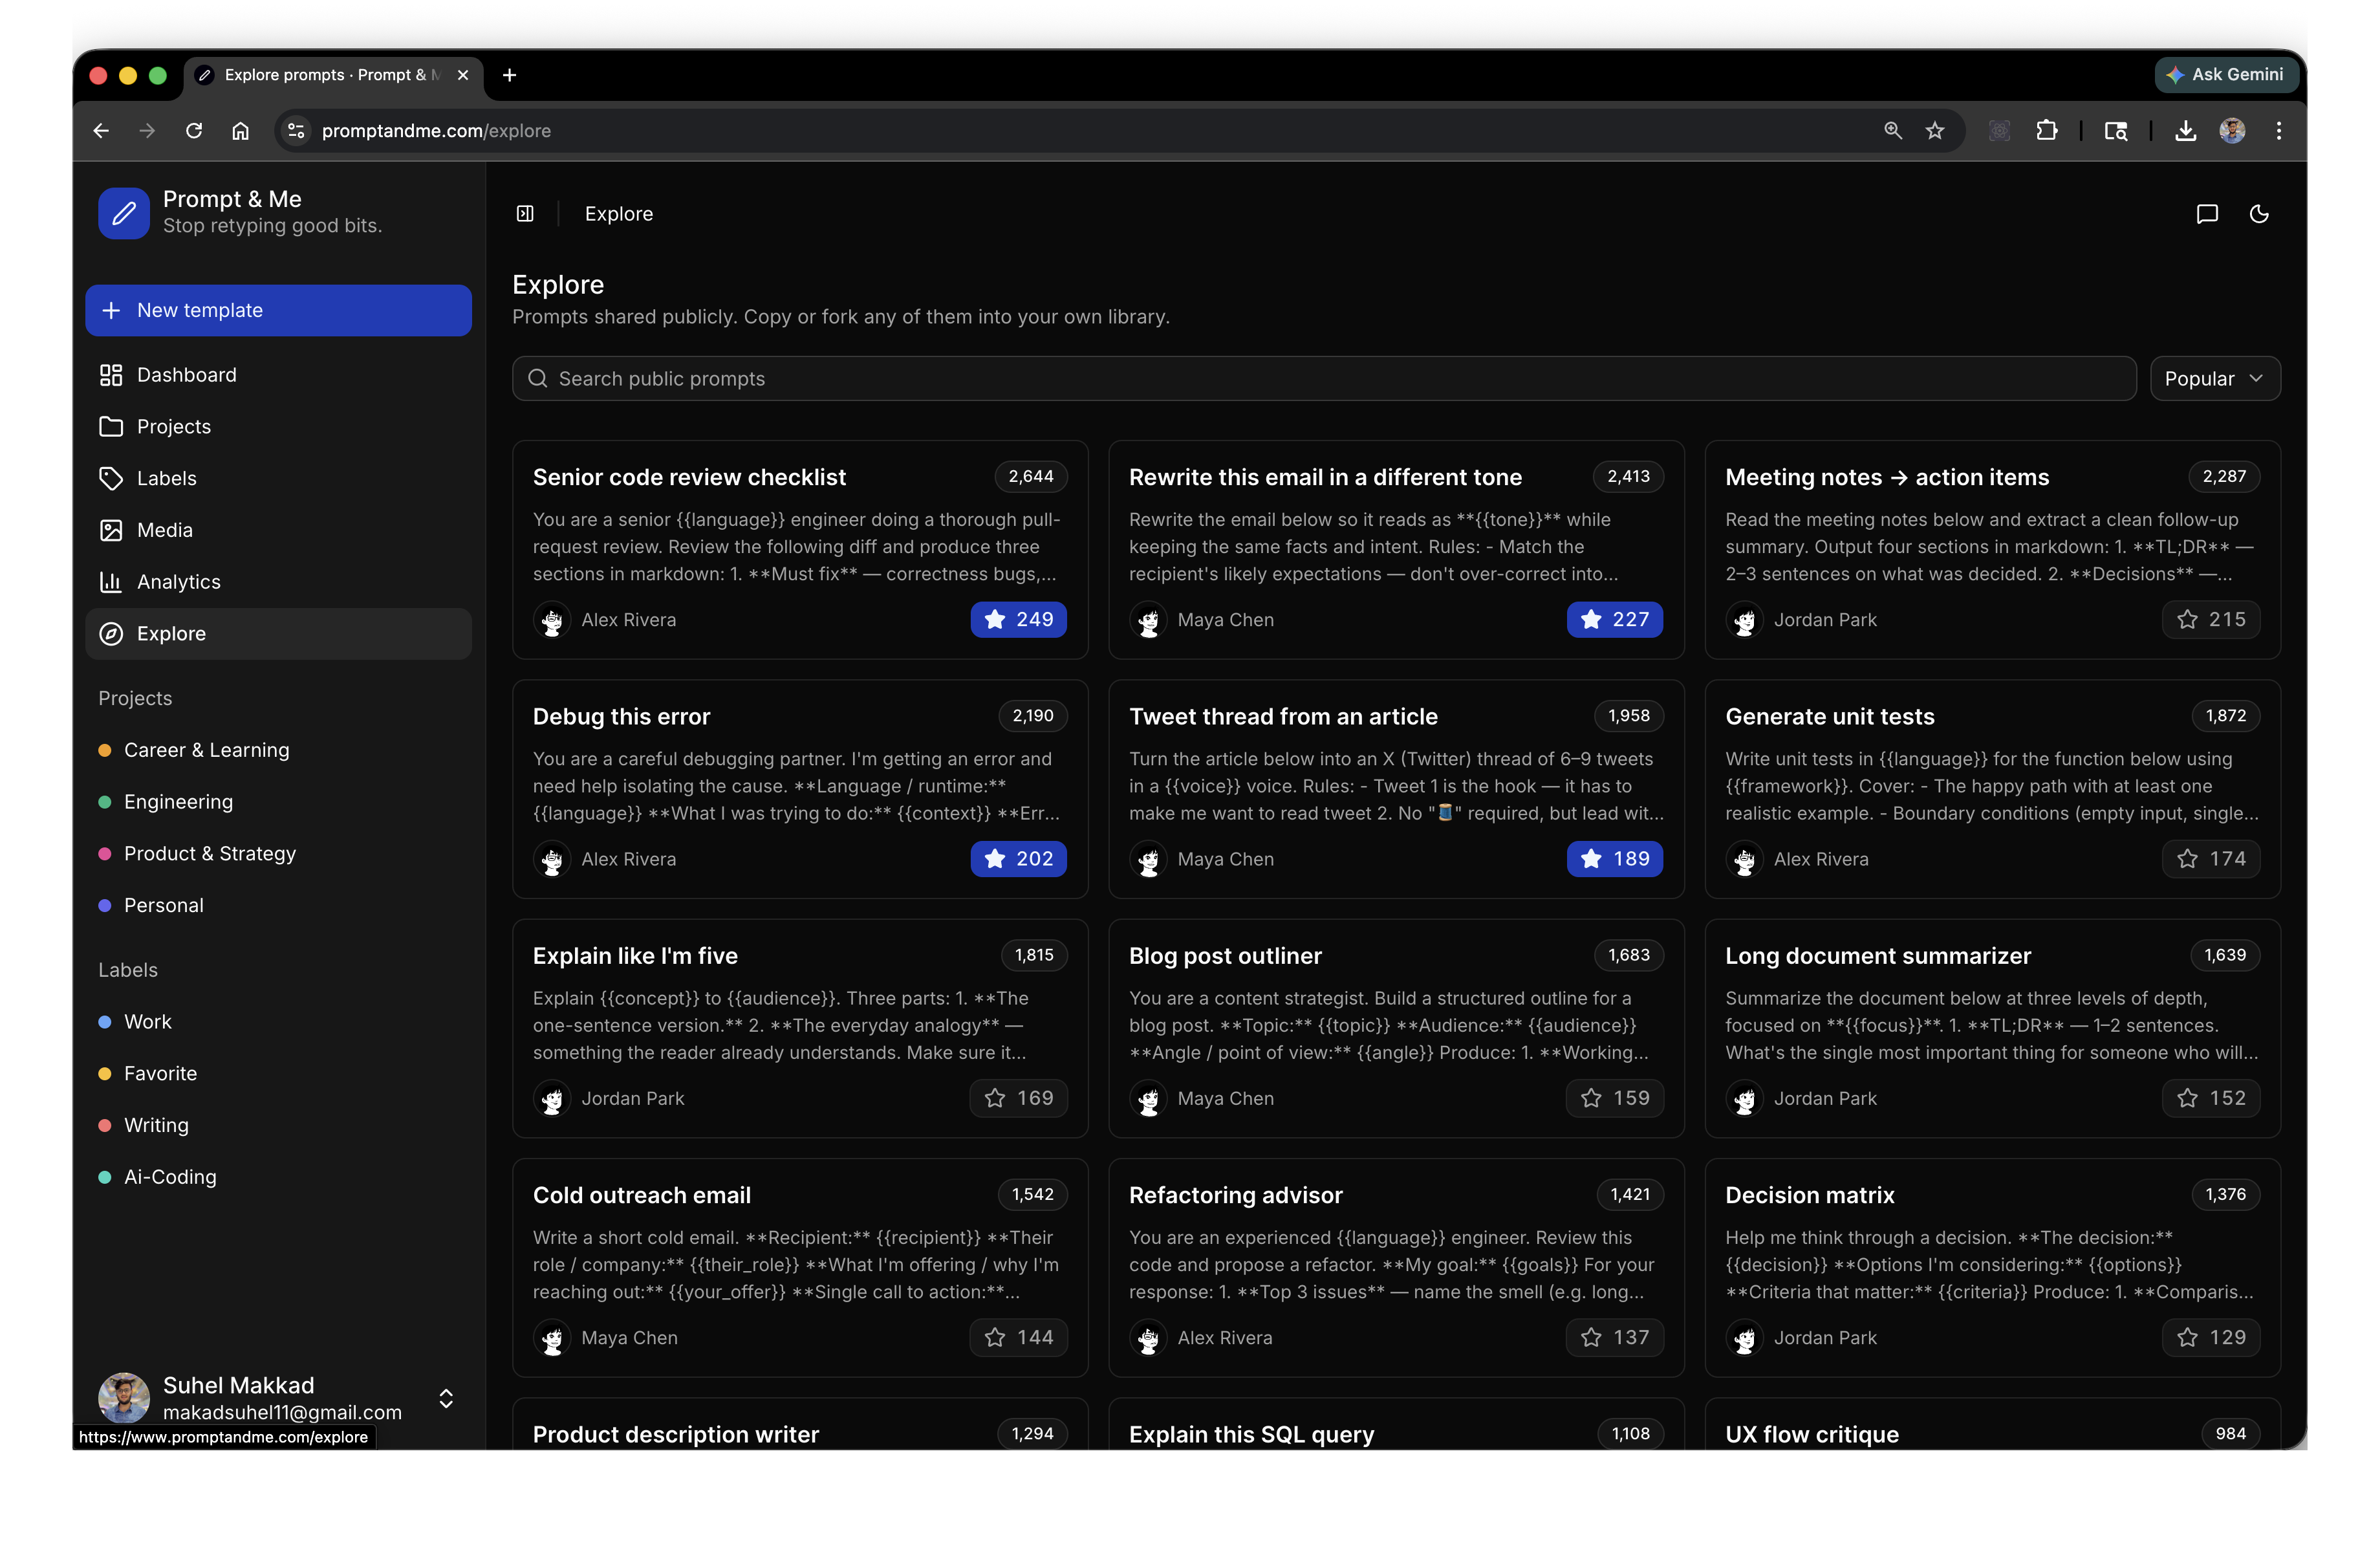Screen dimensions: 2380x1546
Task: Expand the Suhel Makkad account menu
Action: (x=446, y=1398)
